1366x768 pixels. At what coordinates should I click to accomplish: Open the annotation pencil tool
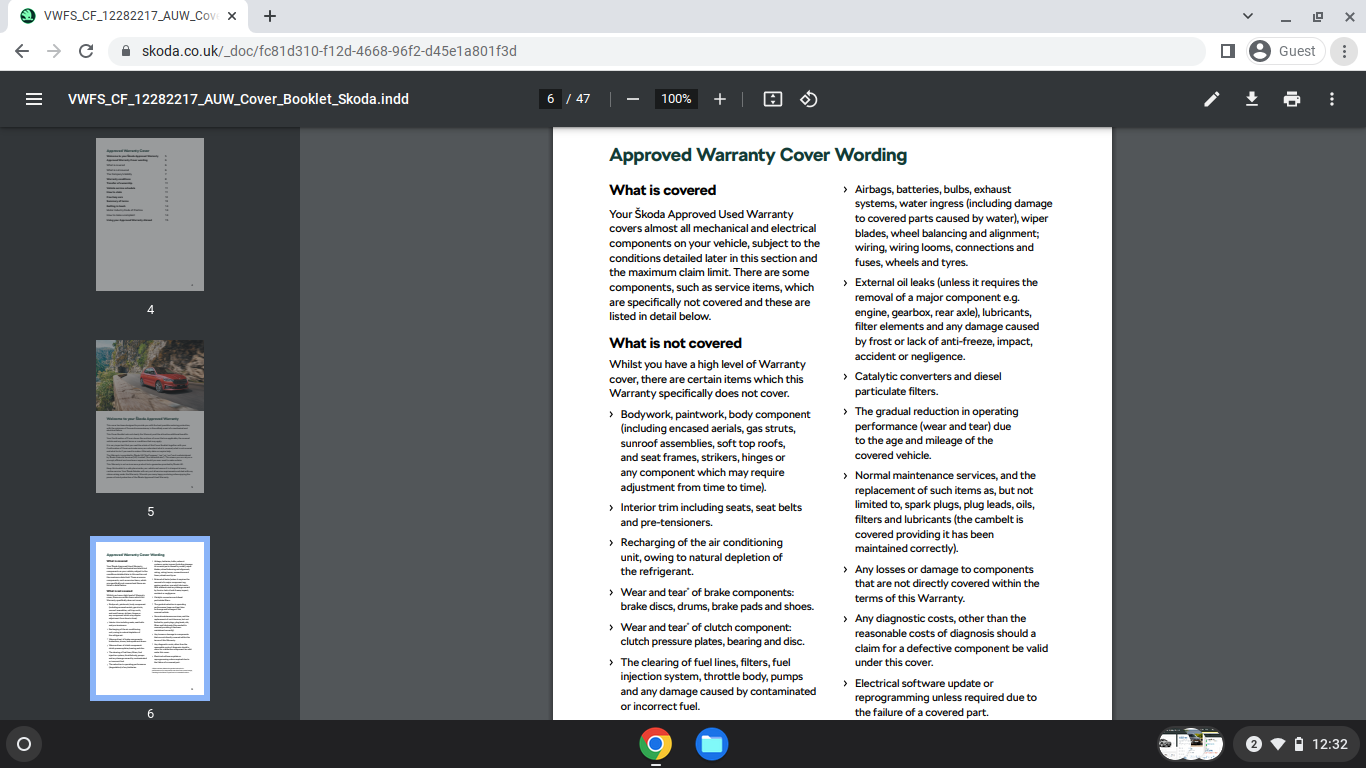pos(1212,99)
